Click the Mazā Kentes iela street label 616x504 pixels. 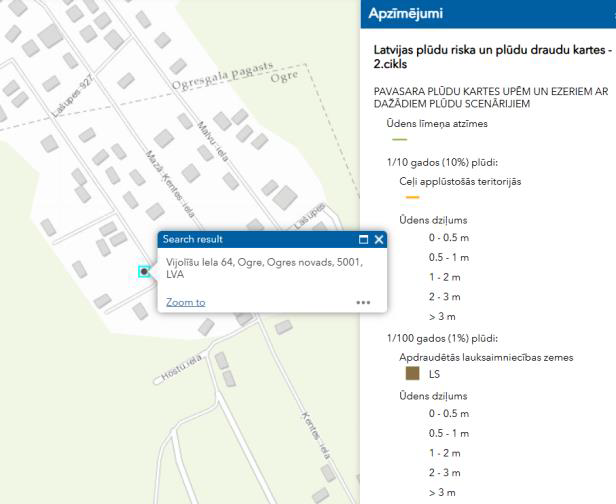(170, 183)
